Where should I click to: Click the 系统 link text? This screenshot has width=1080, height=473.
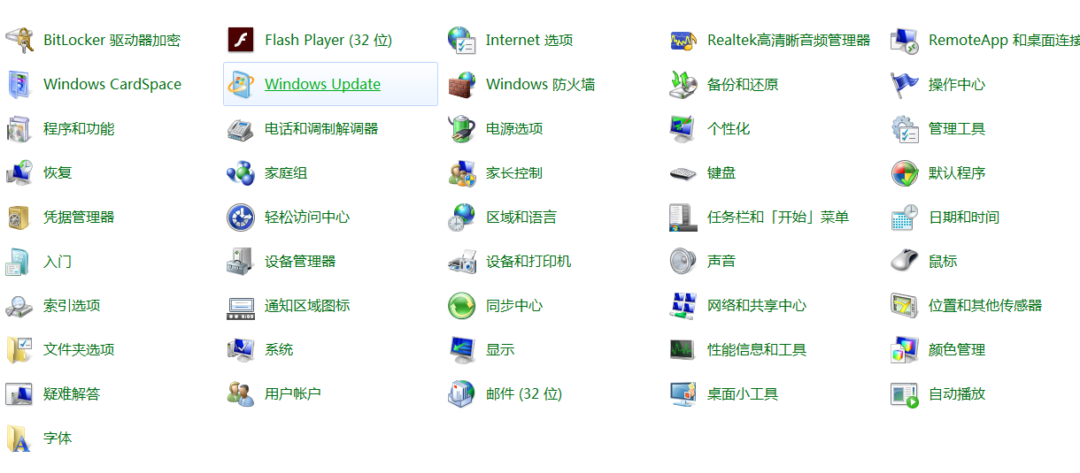(x=278, y=350)
